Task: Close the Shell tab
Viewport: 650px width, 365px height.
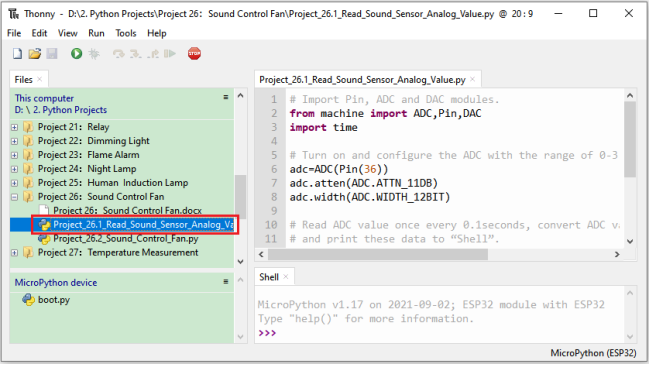Action: [x=286, y=277]
